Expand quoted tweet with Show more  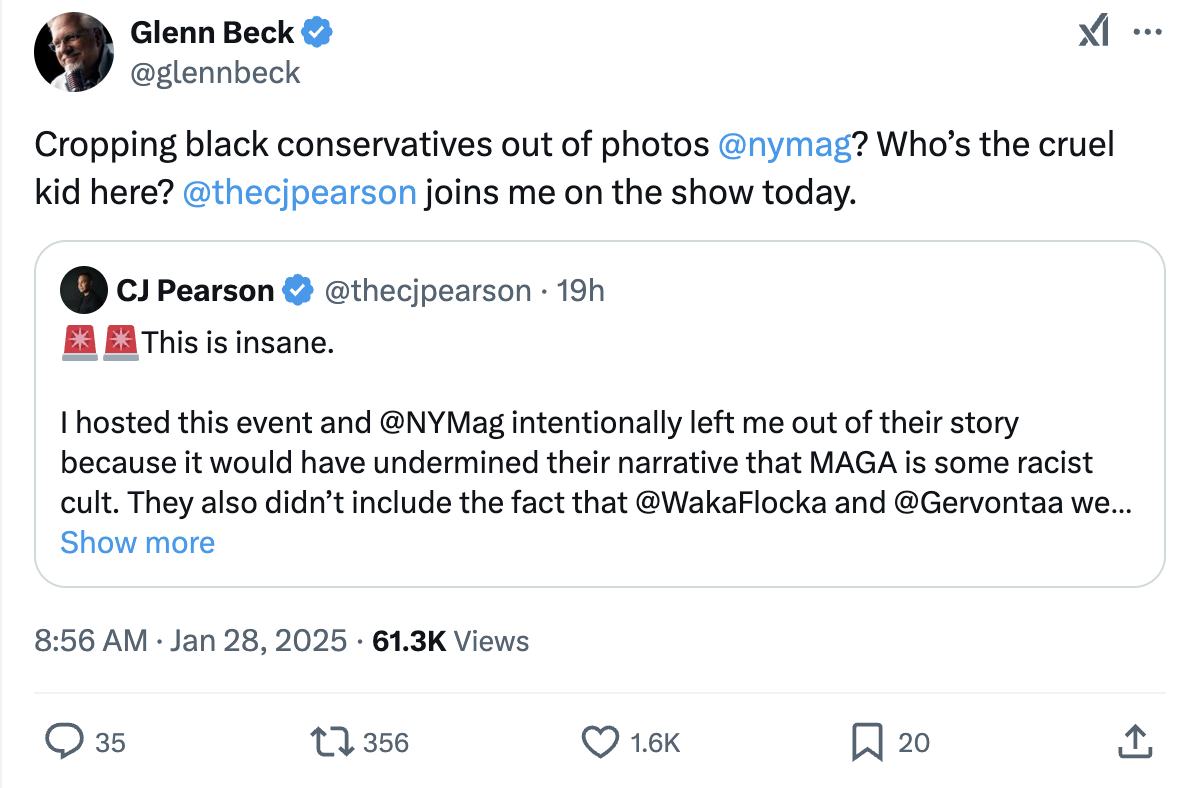pos(138,543)
